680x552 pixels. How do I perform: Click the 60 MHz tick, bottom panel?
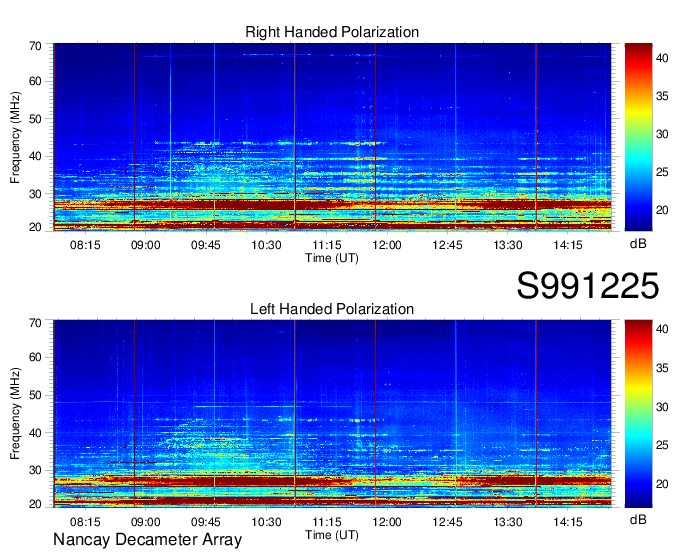pyautogui.click(x=35, y=358)
